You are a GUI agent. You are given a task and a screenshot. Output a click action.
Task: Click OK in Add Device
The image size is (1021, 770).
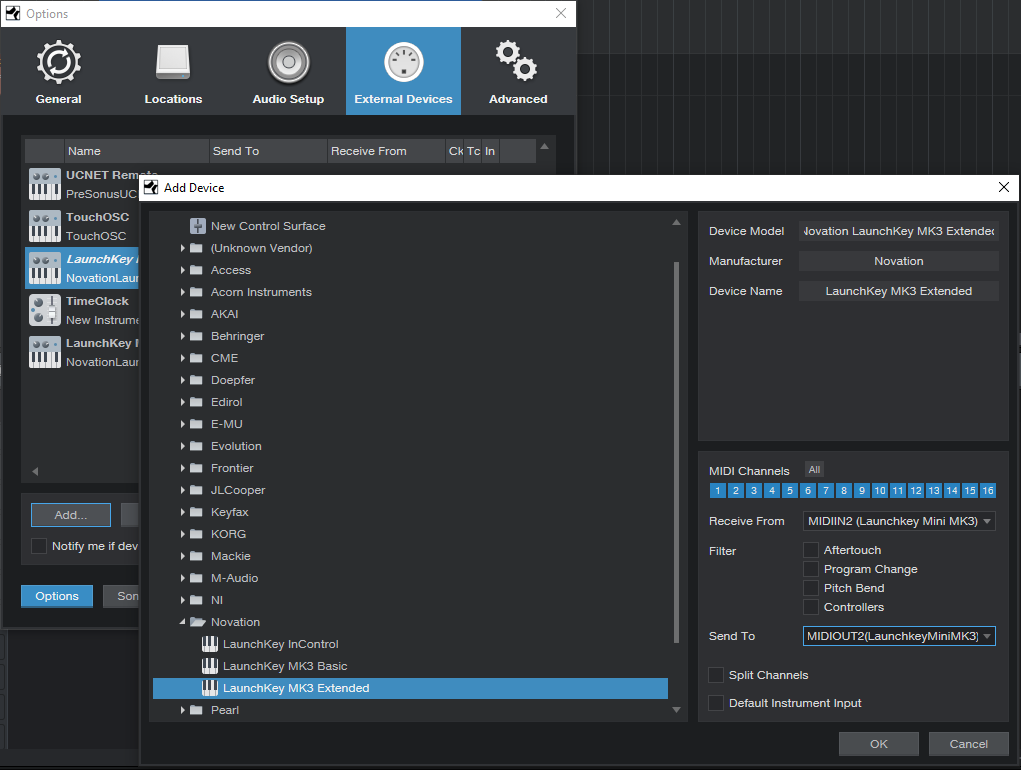click(878, 744)
